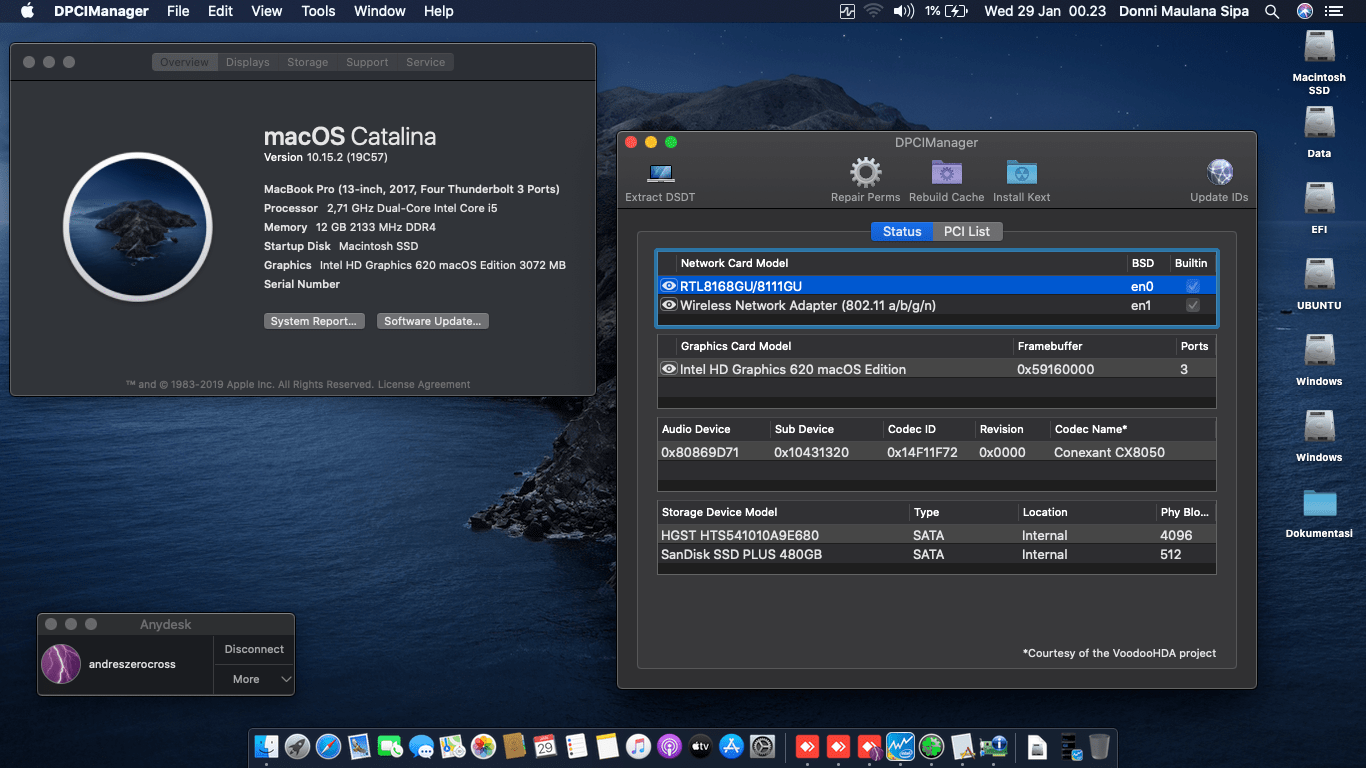Image resolution: width=1366 pixels, height=768 pixels.
Task: Launch Music app from dock
Action: tap(638, 746)
